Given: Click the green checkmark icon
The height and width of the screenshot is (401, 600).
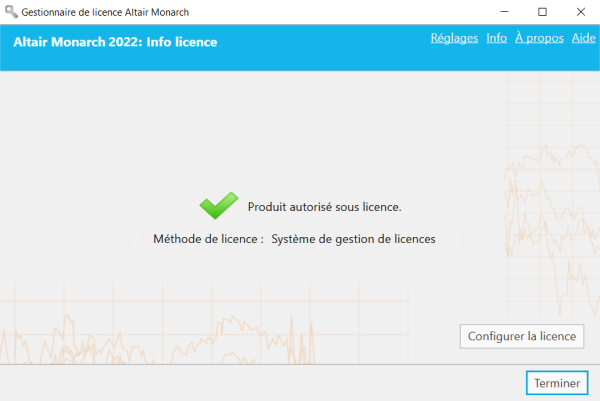Looking at the screenshot, I should 218,205.
